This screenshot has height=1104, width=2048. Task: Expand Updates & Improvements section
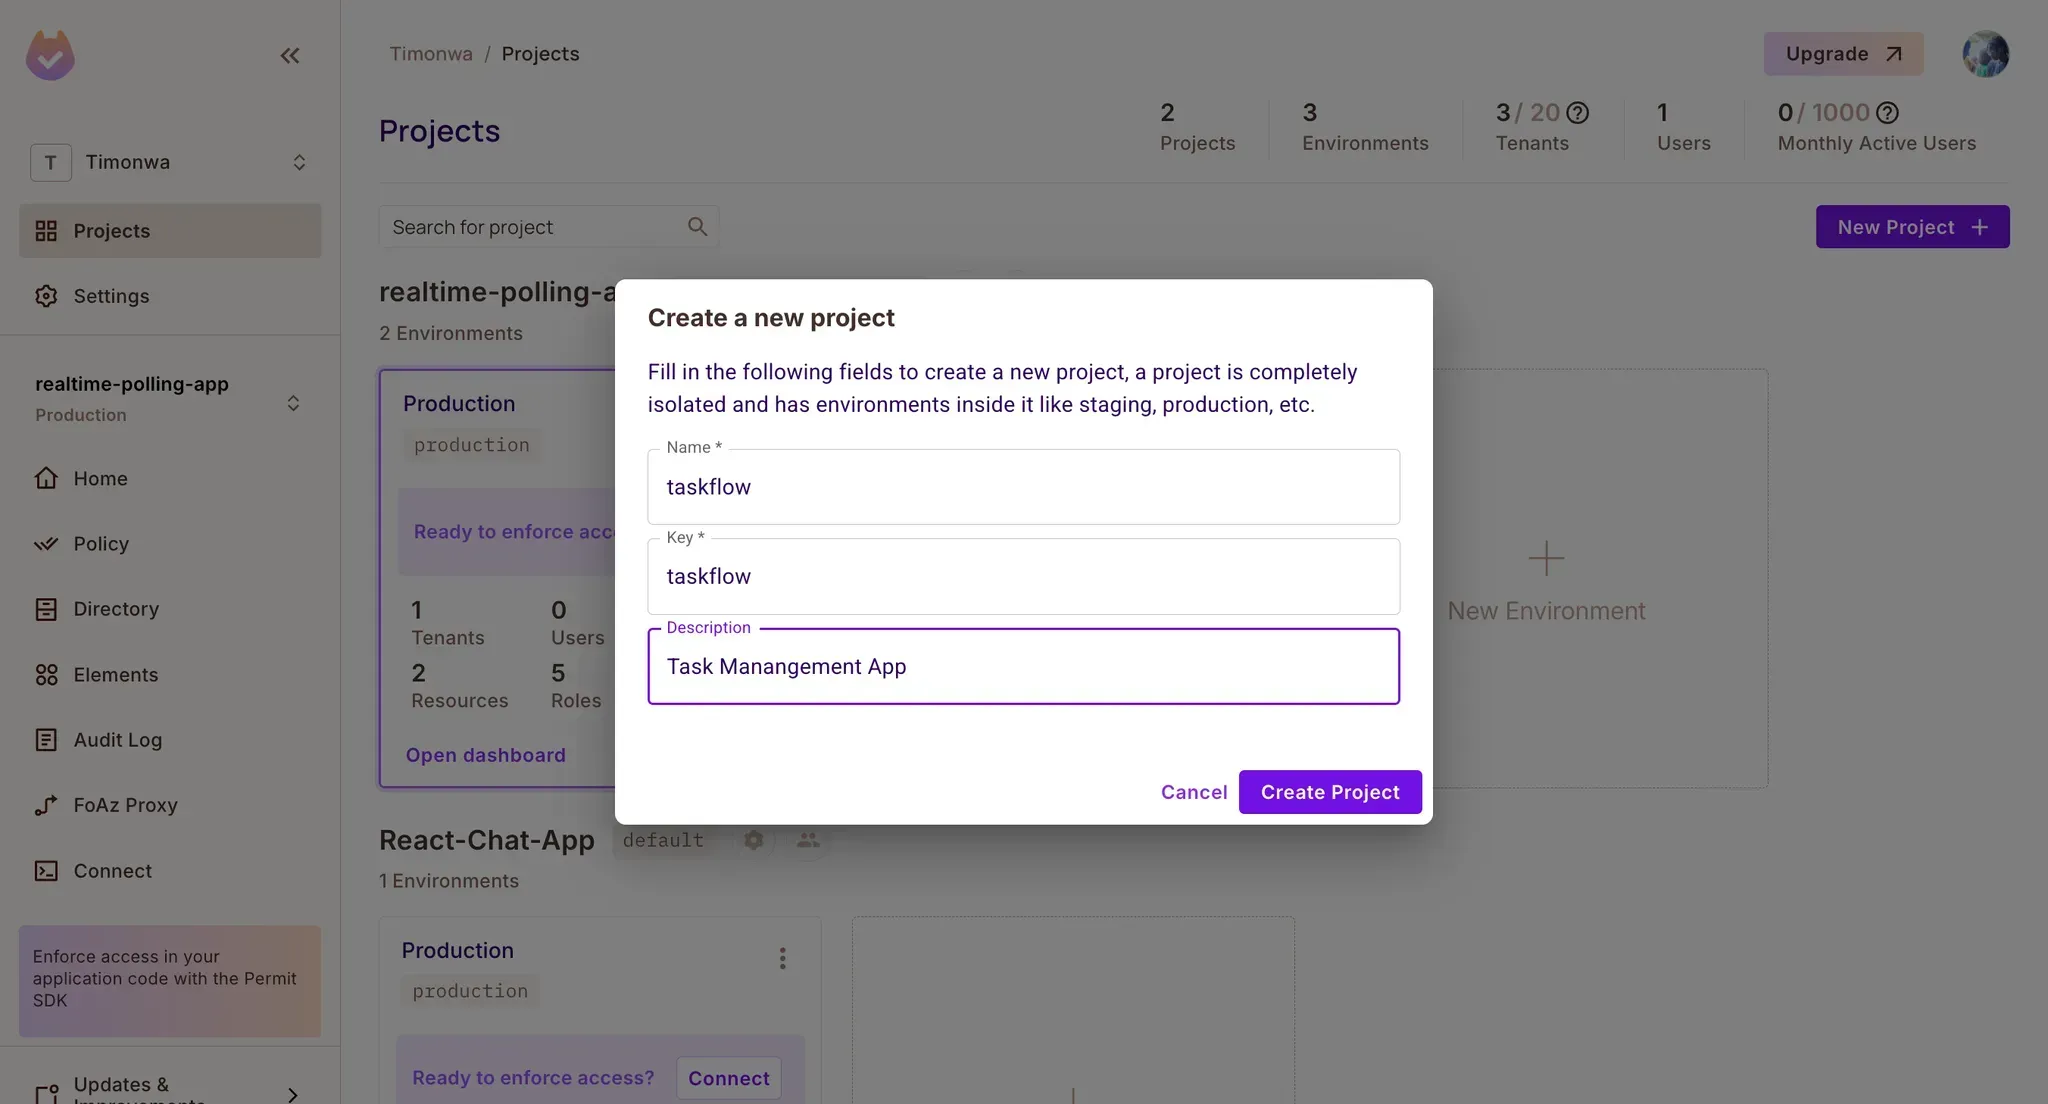[292, 1094]
